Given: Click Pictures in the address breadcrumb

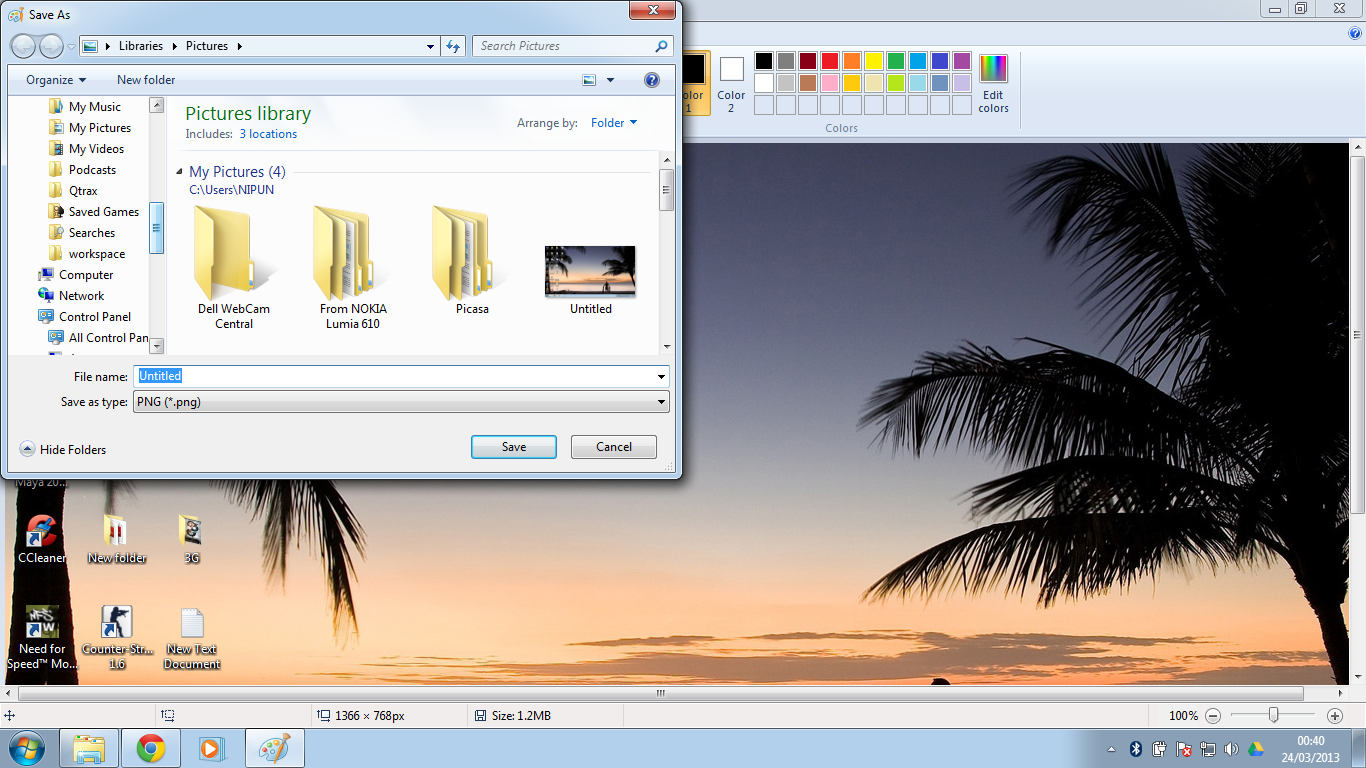Looking at the screenshot, I should point(207,46).
